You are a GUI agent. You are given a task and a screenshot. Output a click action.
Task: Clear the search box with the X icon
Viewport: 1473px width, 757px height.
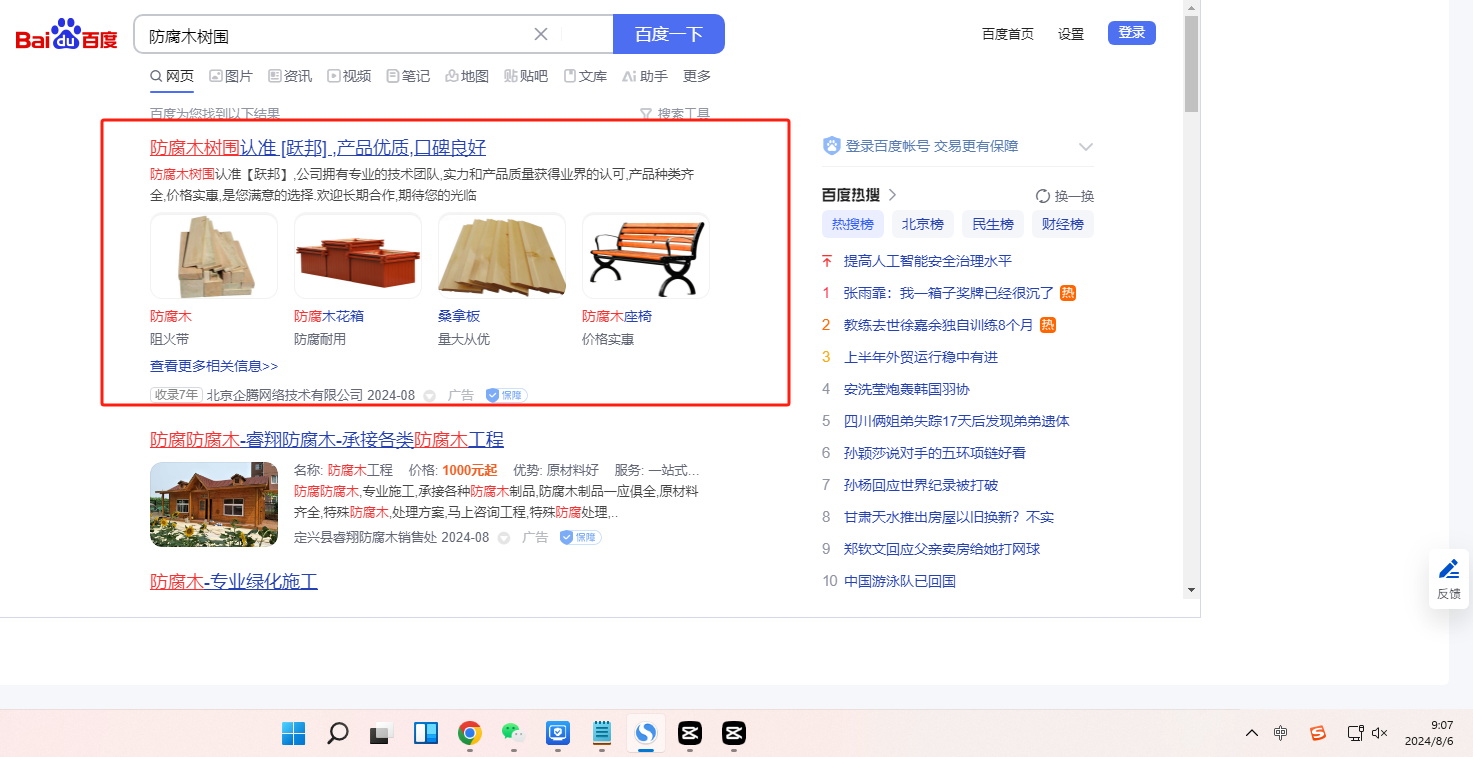coord(541,34)
